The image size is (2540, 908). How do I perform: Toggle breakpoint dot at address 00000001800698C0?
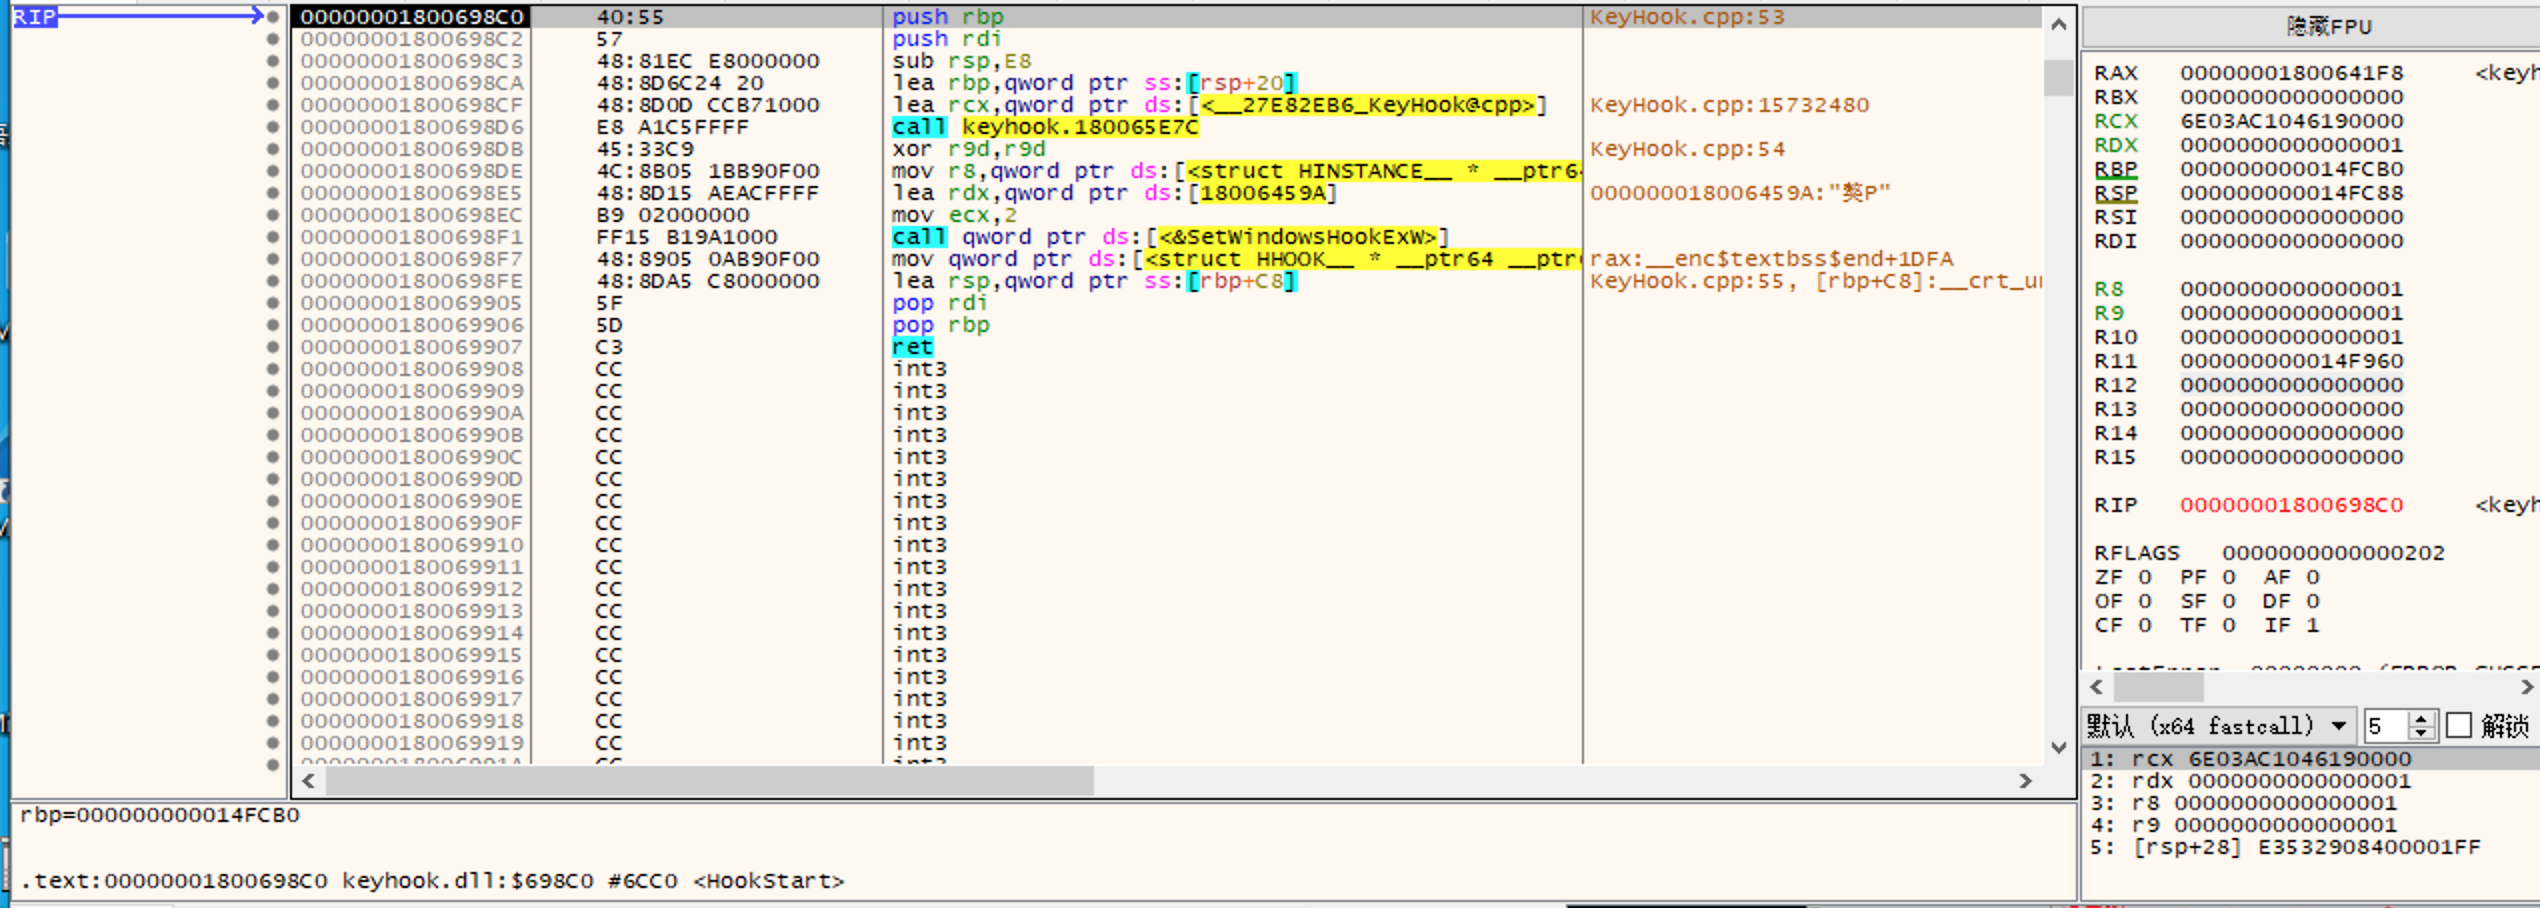coord(272,17)
